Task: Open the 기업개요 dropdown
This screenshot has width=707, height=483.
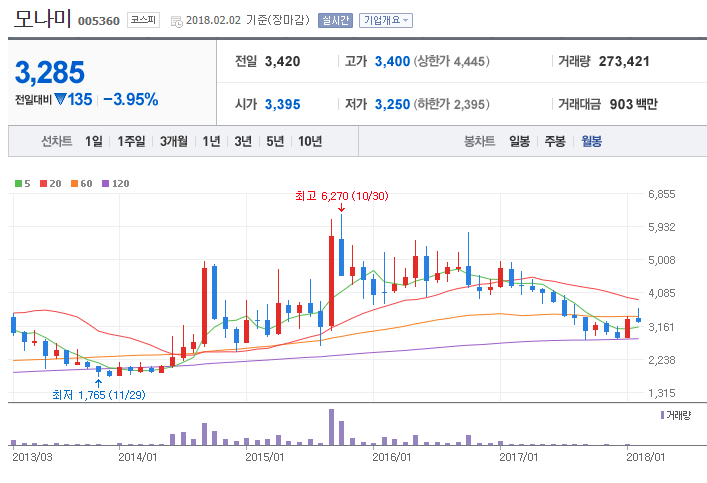Action: coord(386,20)
